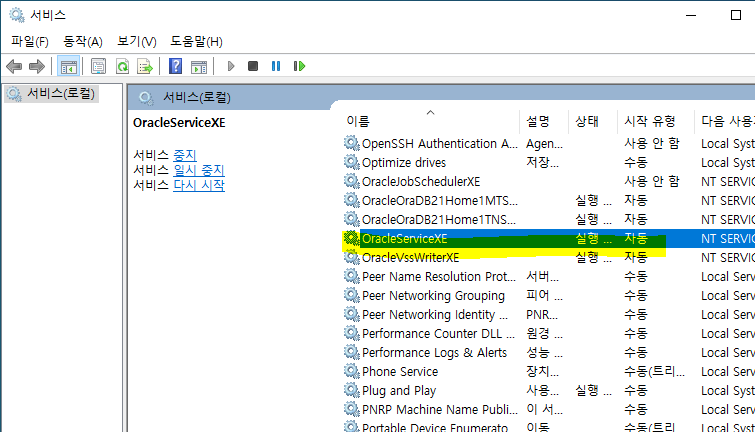The height and width of the screenshot is (432, 755).
Task: Select the Plug and Play service
Action: tap(399, 391)
